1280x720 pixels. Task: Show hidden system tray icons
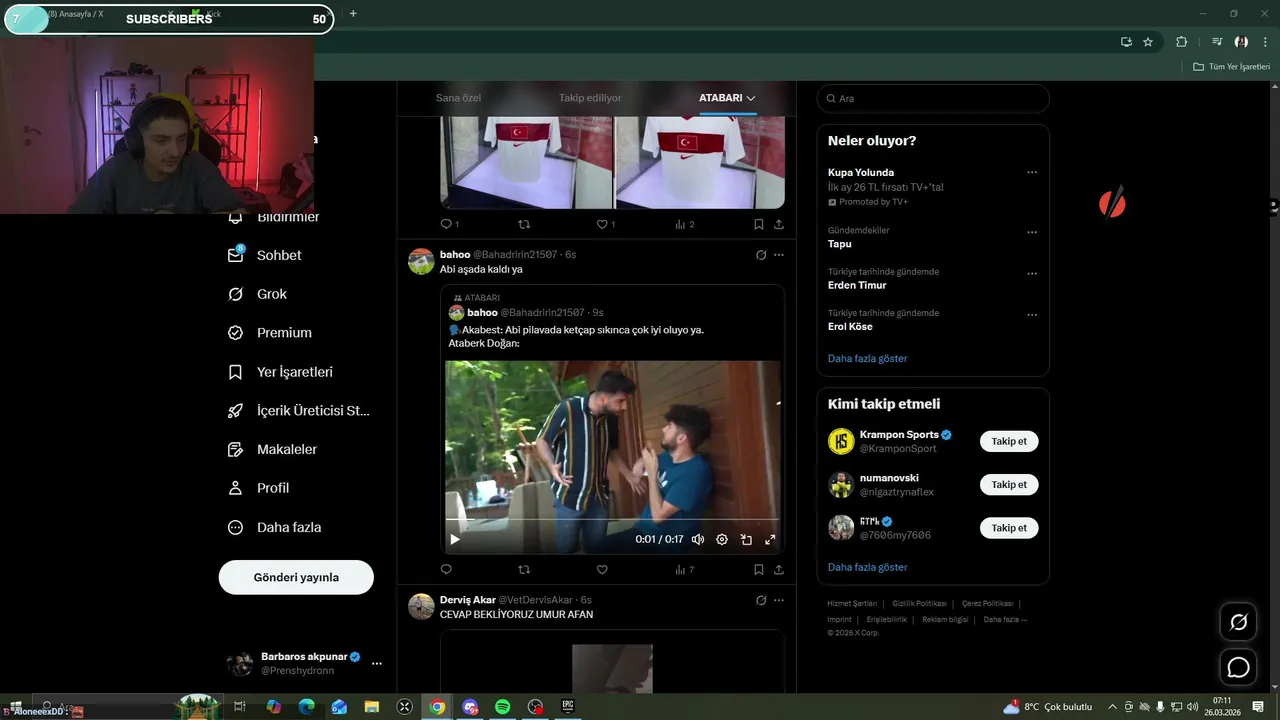(1113, 707)
